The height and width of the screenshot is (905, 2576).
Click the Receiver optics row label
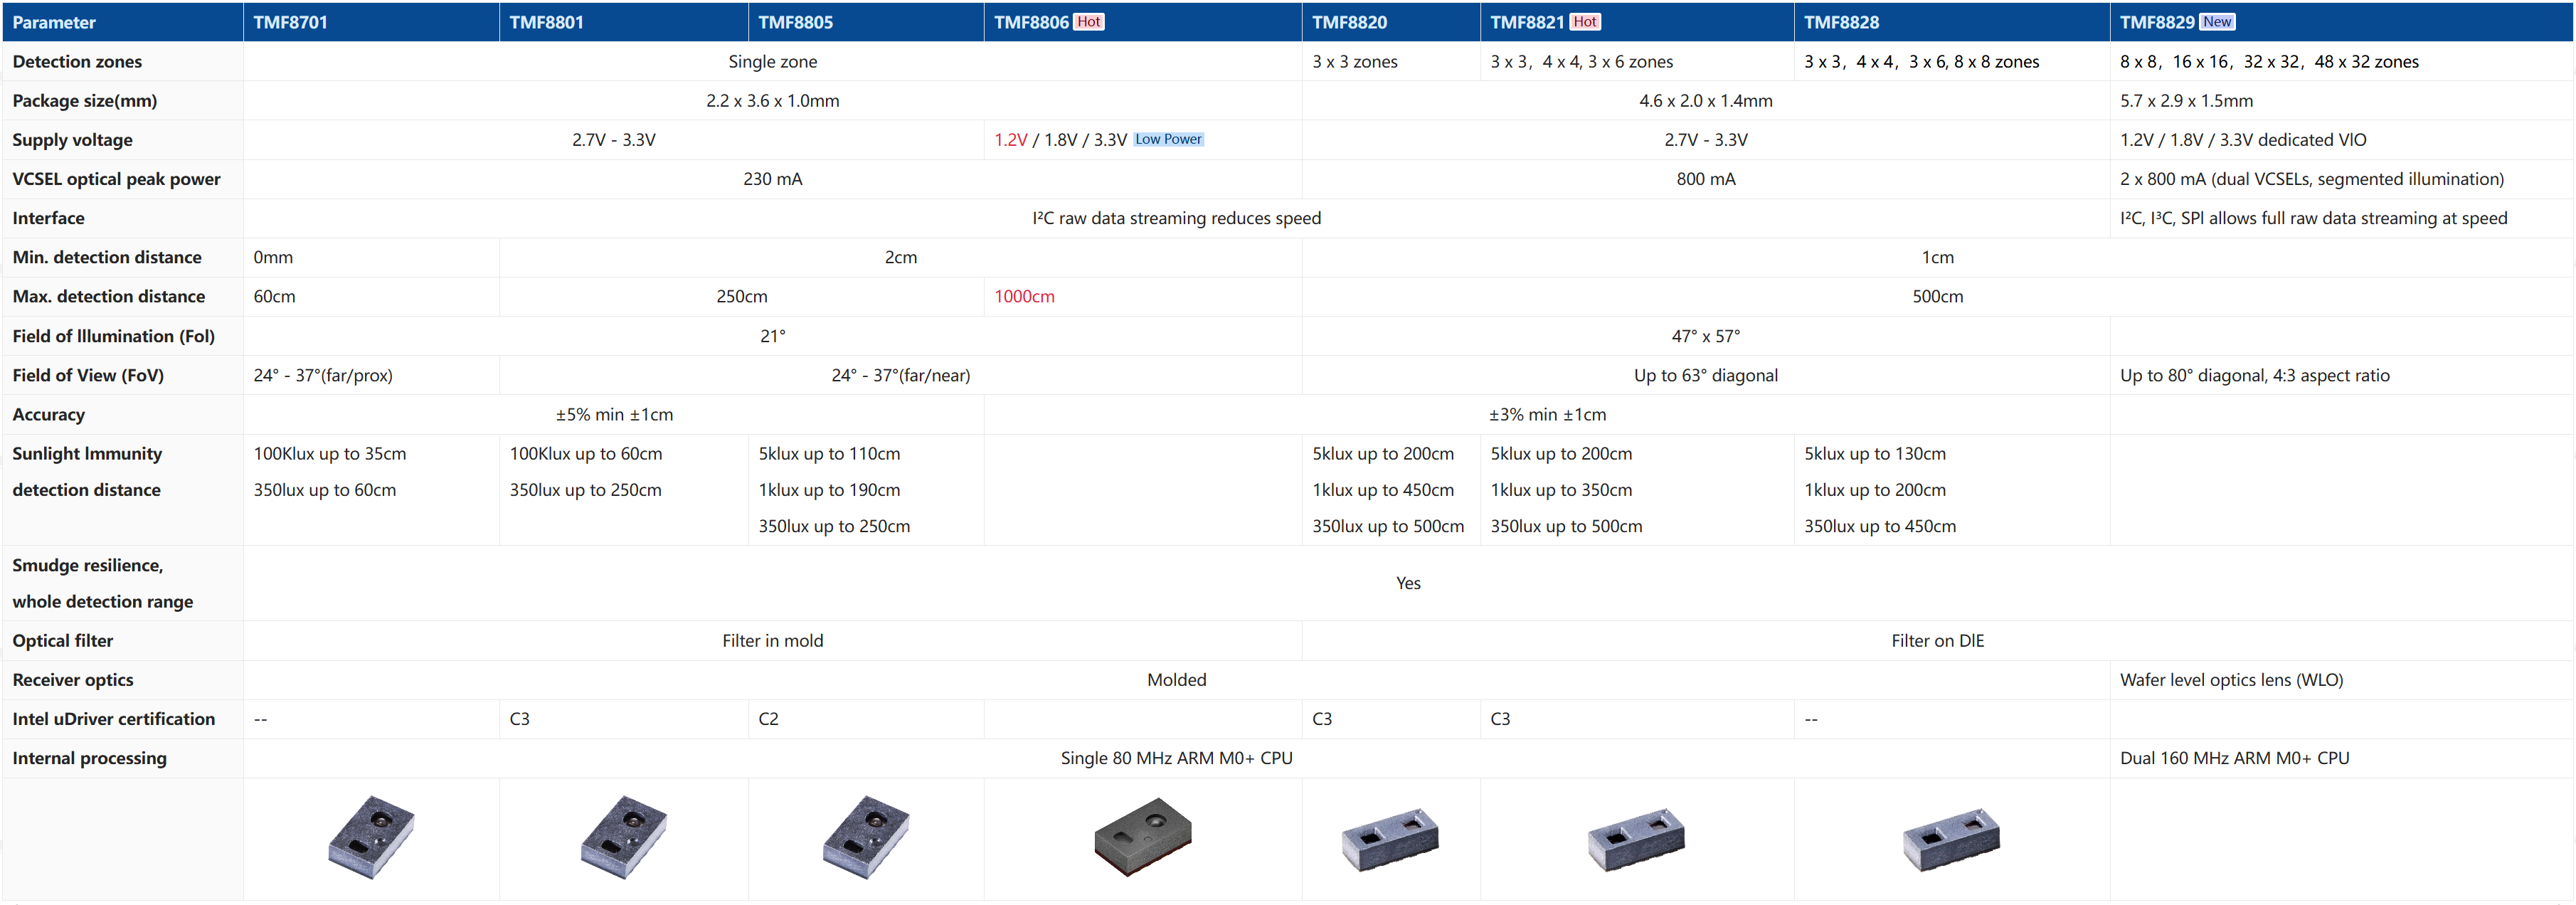tap(72, 680)
